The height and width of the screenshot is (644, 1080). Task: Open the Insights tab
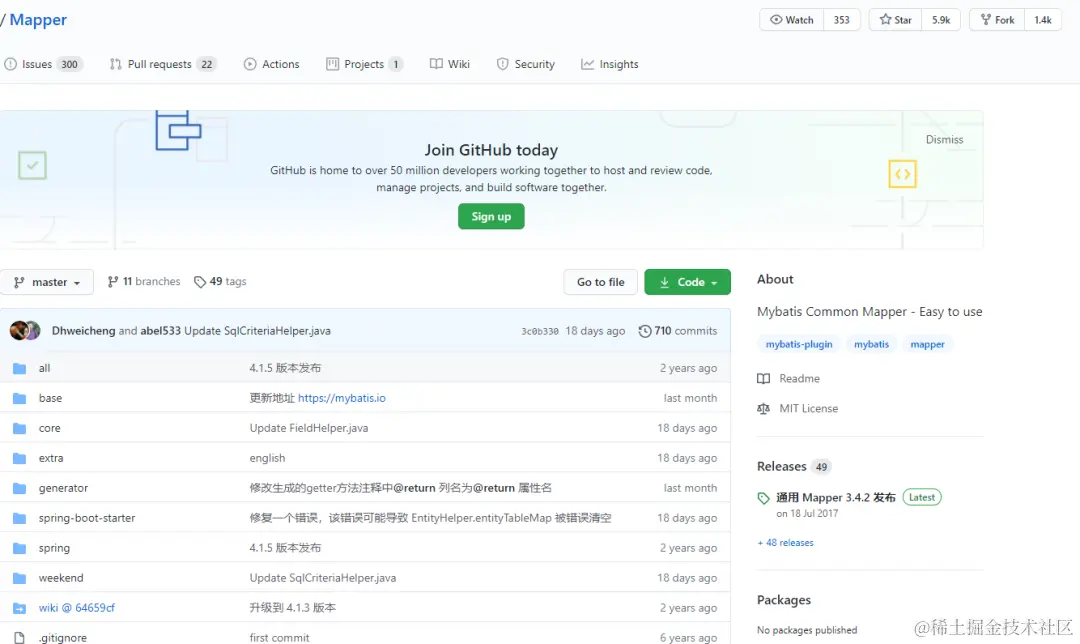(610, 64)
